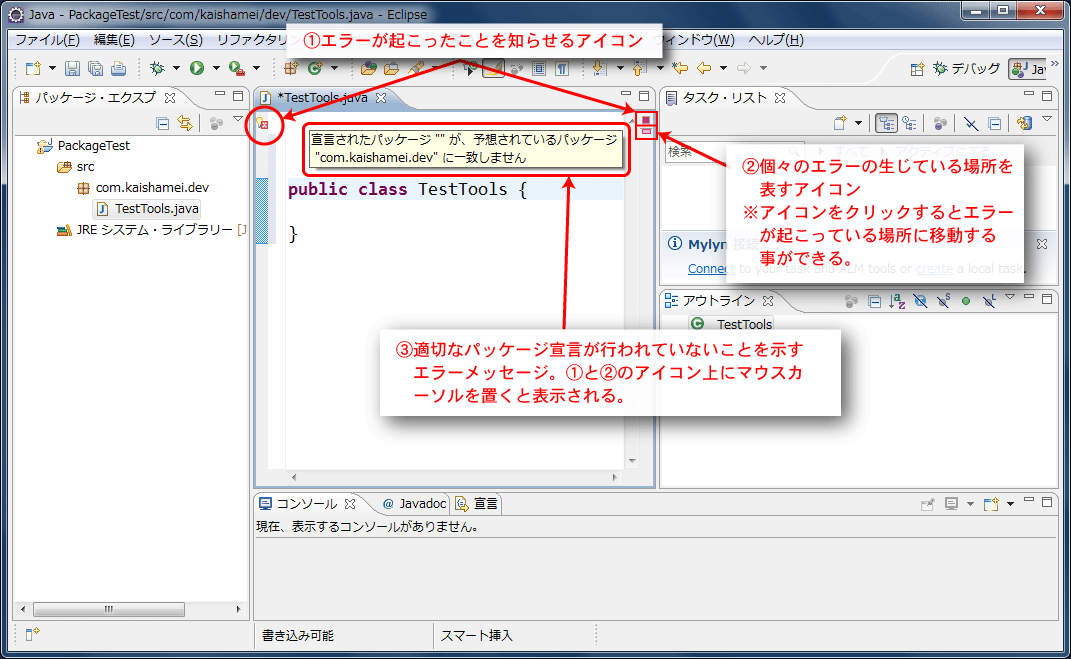This screenshot has width=1071, height=659.
Task: Collapse all in the Outline view
Action: pyautogui.click(x=874, y=301)
